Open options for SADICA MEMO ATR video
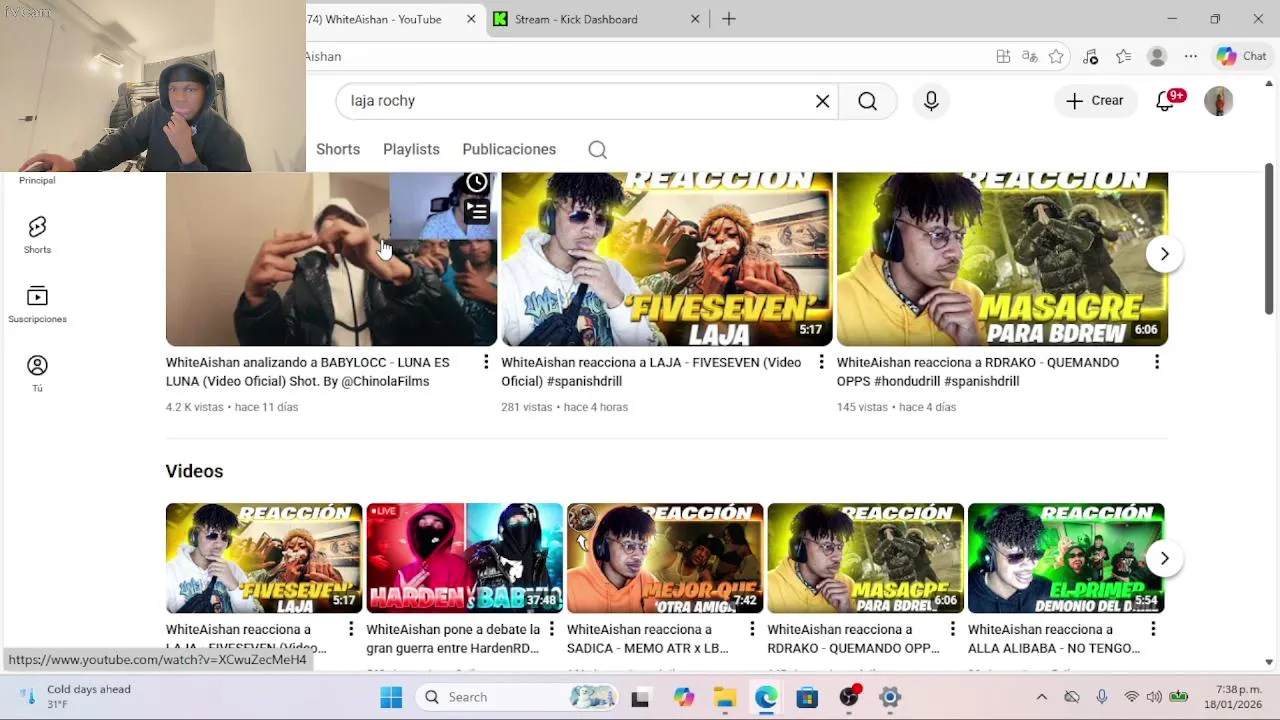This screenshot has height=720, width=1280. pyautogui.click(x=752, y=629)
